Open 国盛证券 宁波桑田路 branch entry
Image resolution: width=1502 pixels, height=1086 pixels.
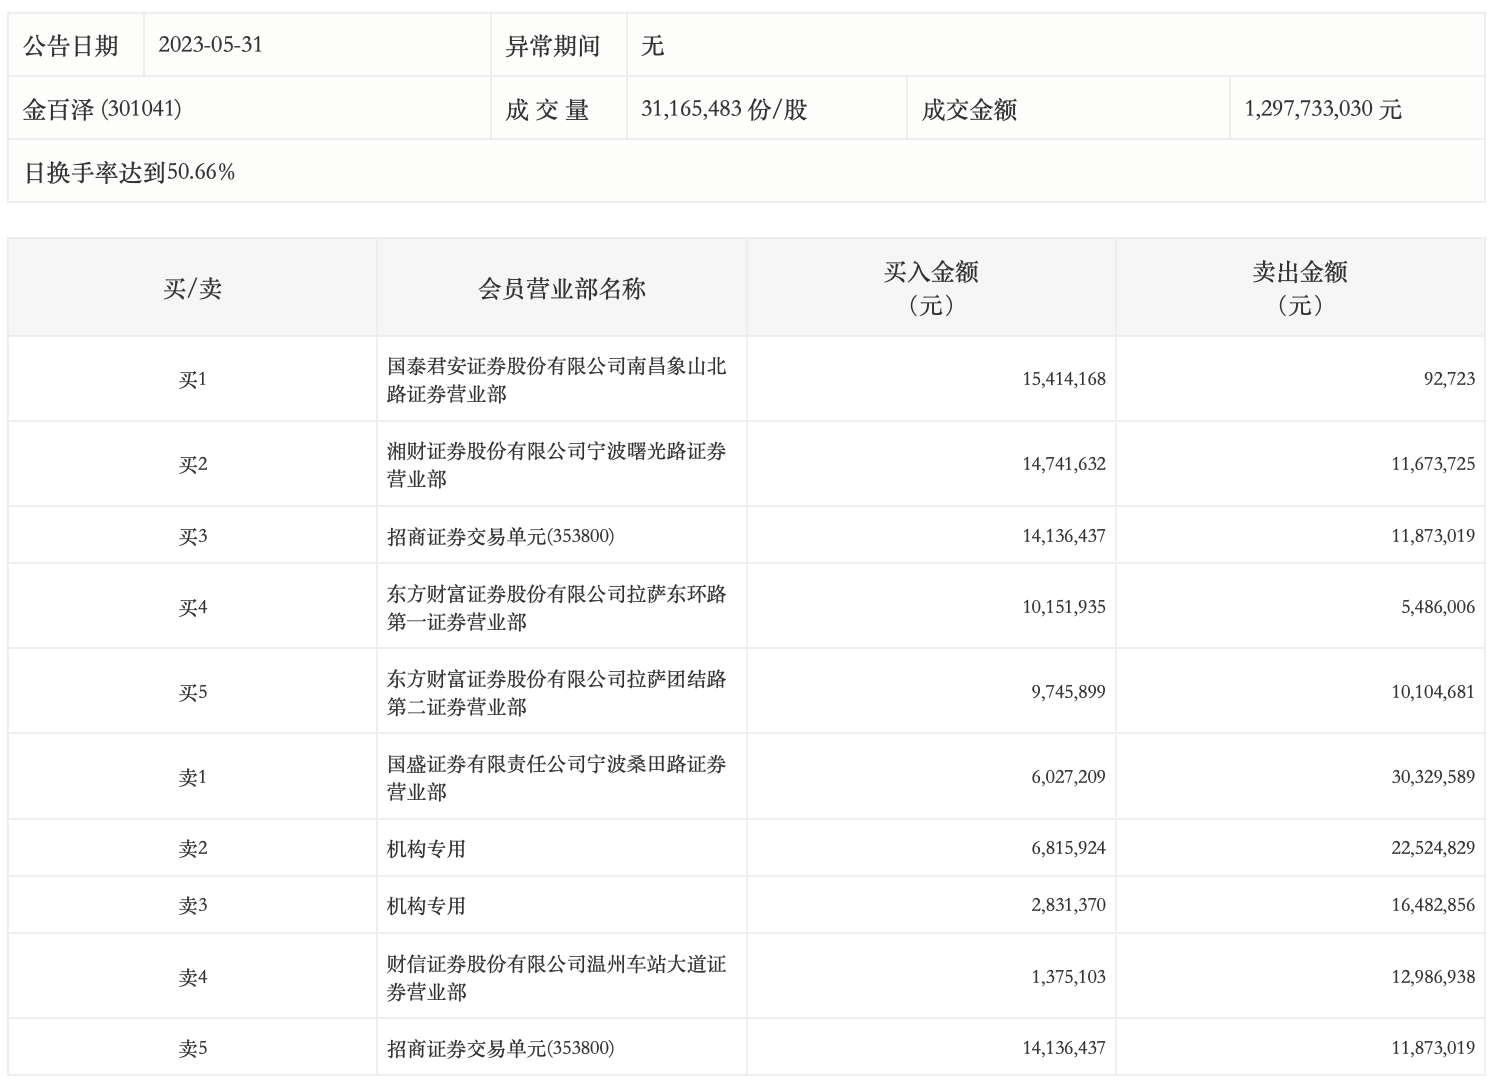click(556, 778)
